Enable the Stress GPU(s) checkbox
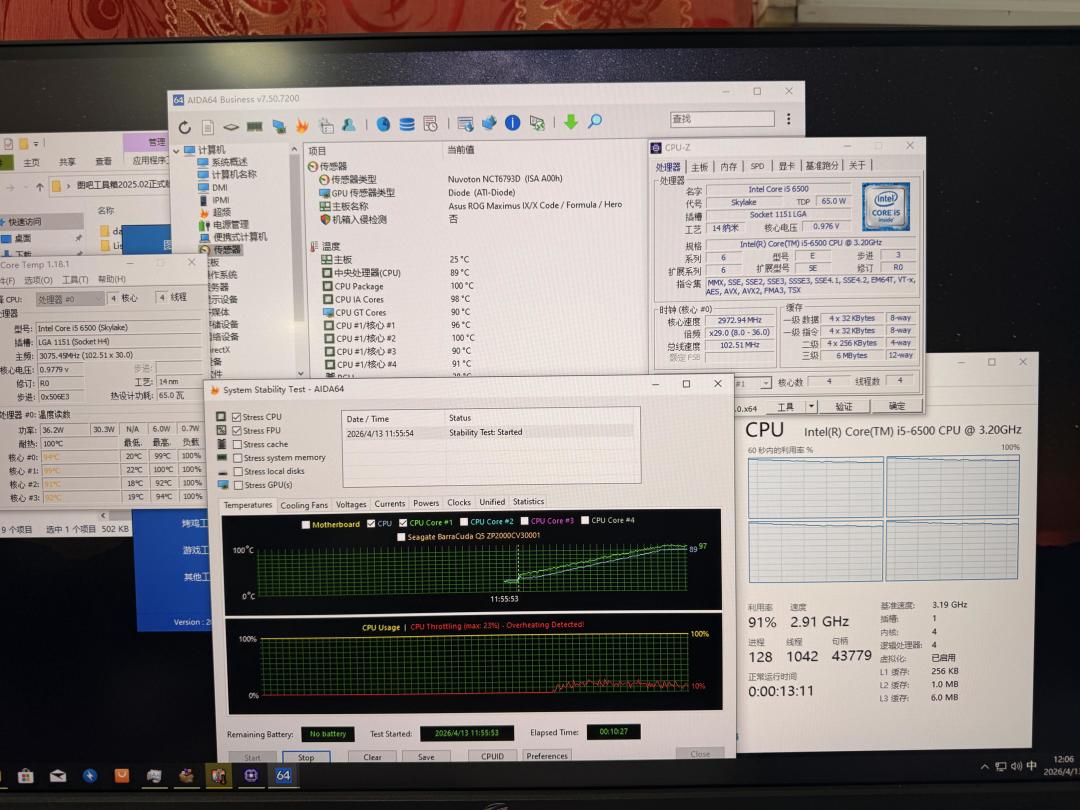1080x810 pixels. pyautogui.click(x=238, y=485)
